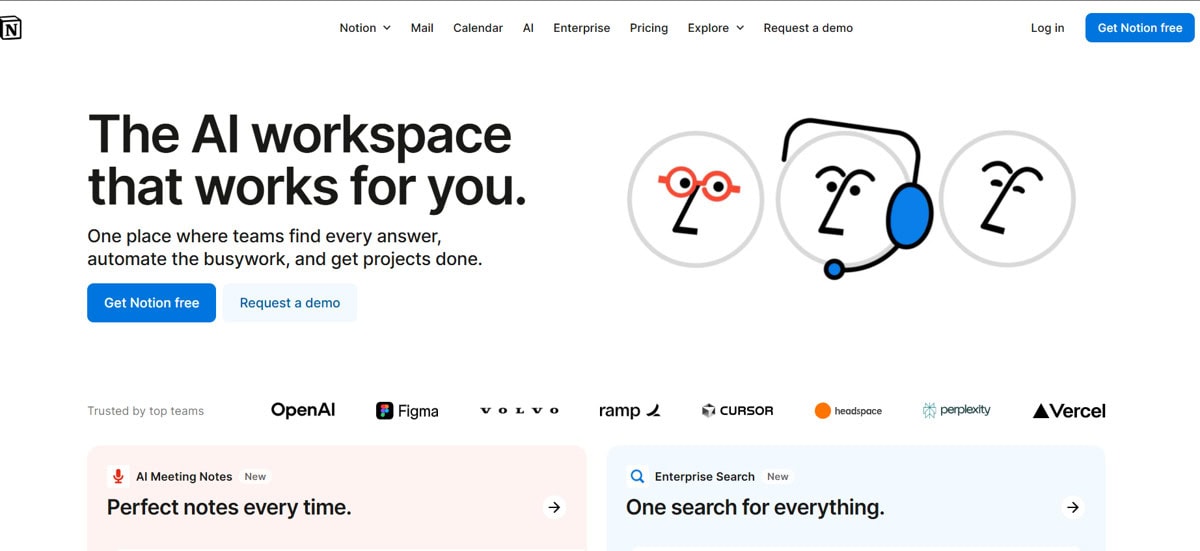Go to the Pricing page
Image resolution: width=1200 pixels, height=551 pixels.
click(649, 28)
